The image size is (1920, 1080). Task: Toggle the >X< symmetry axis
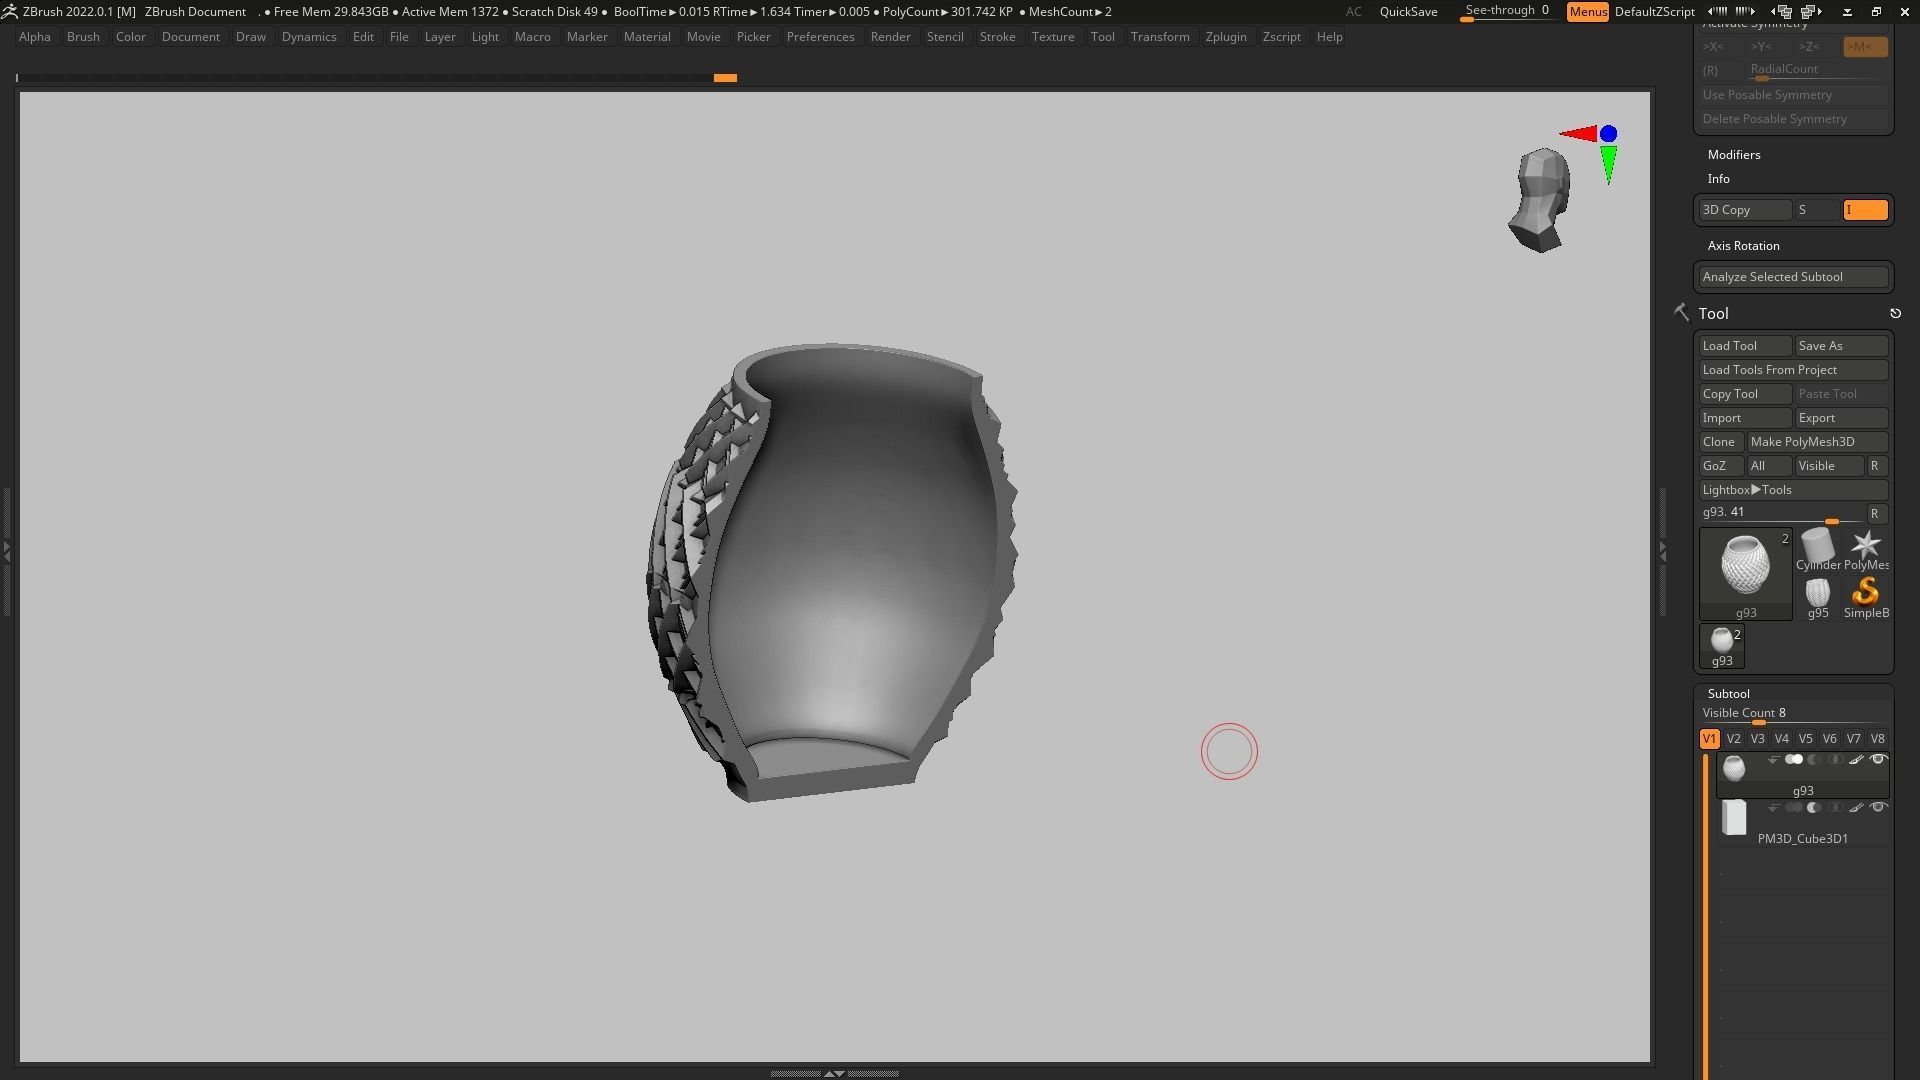click(x=1721, y=46)
